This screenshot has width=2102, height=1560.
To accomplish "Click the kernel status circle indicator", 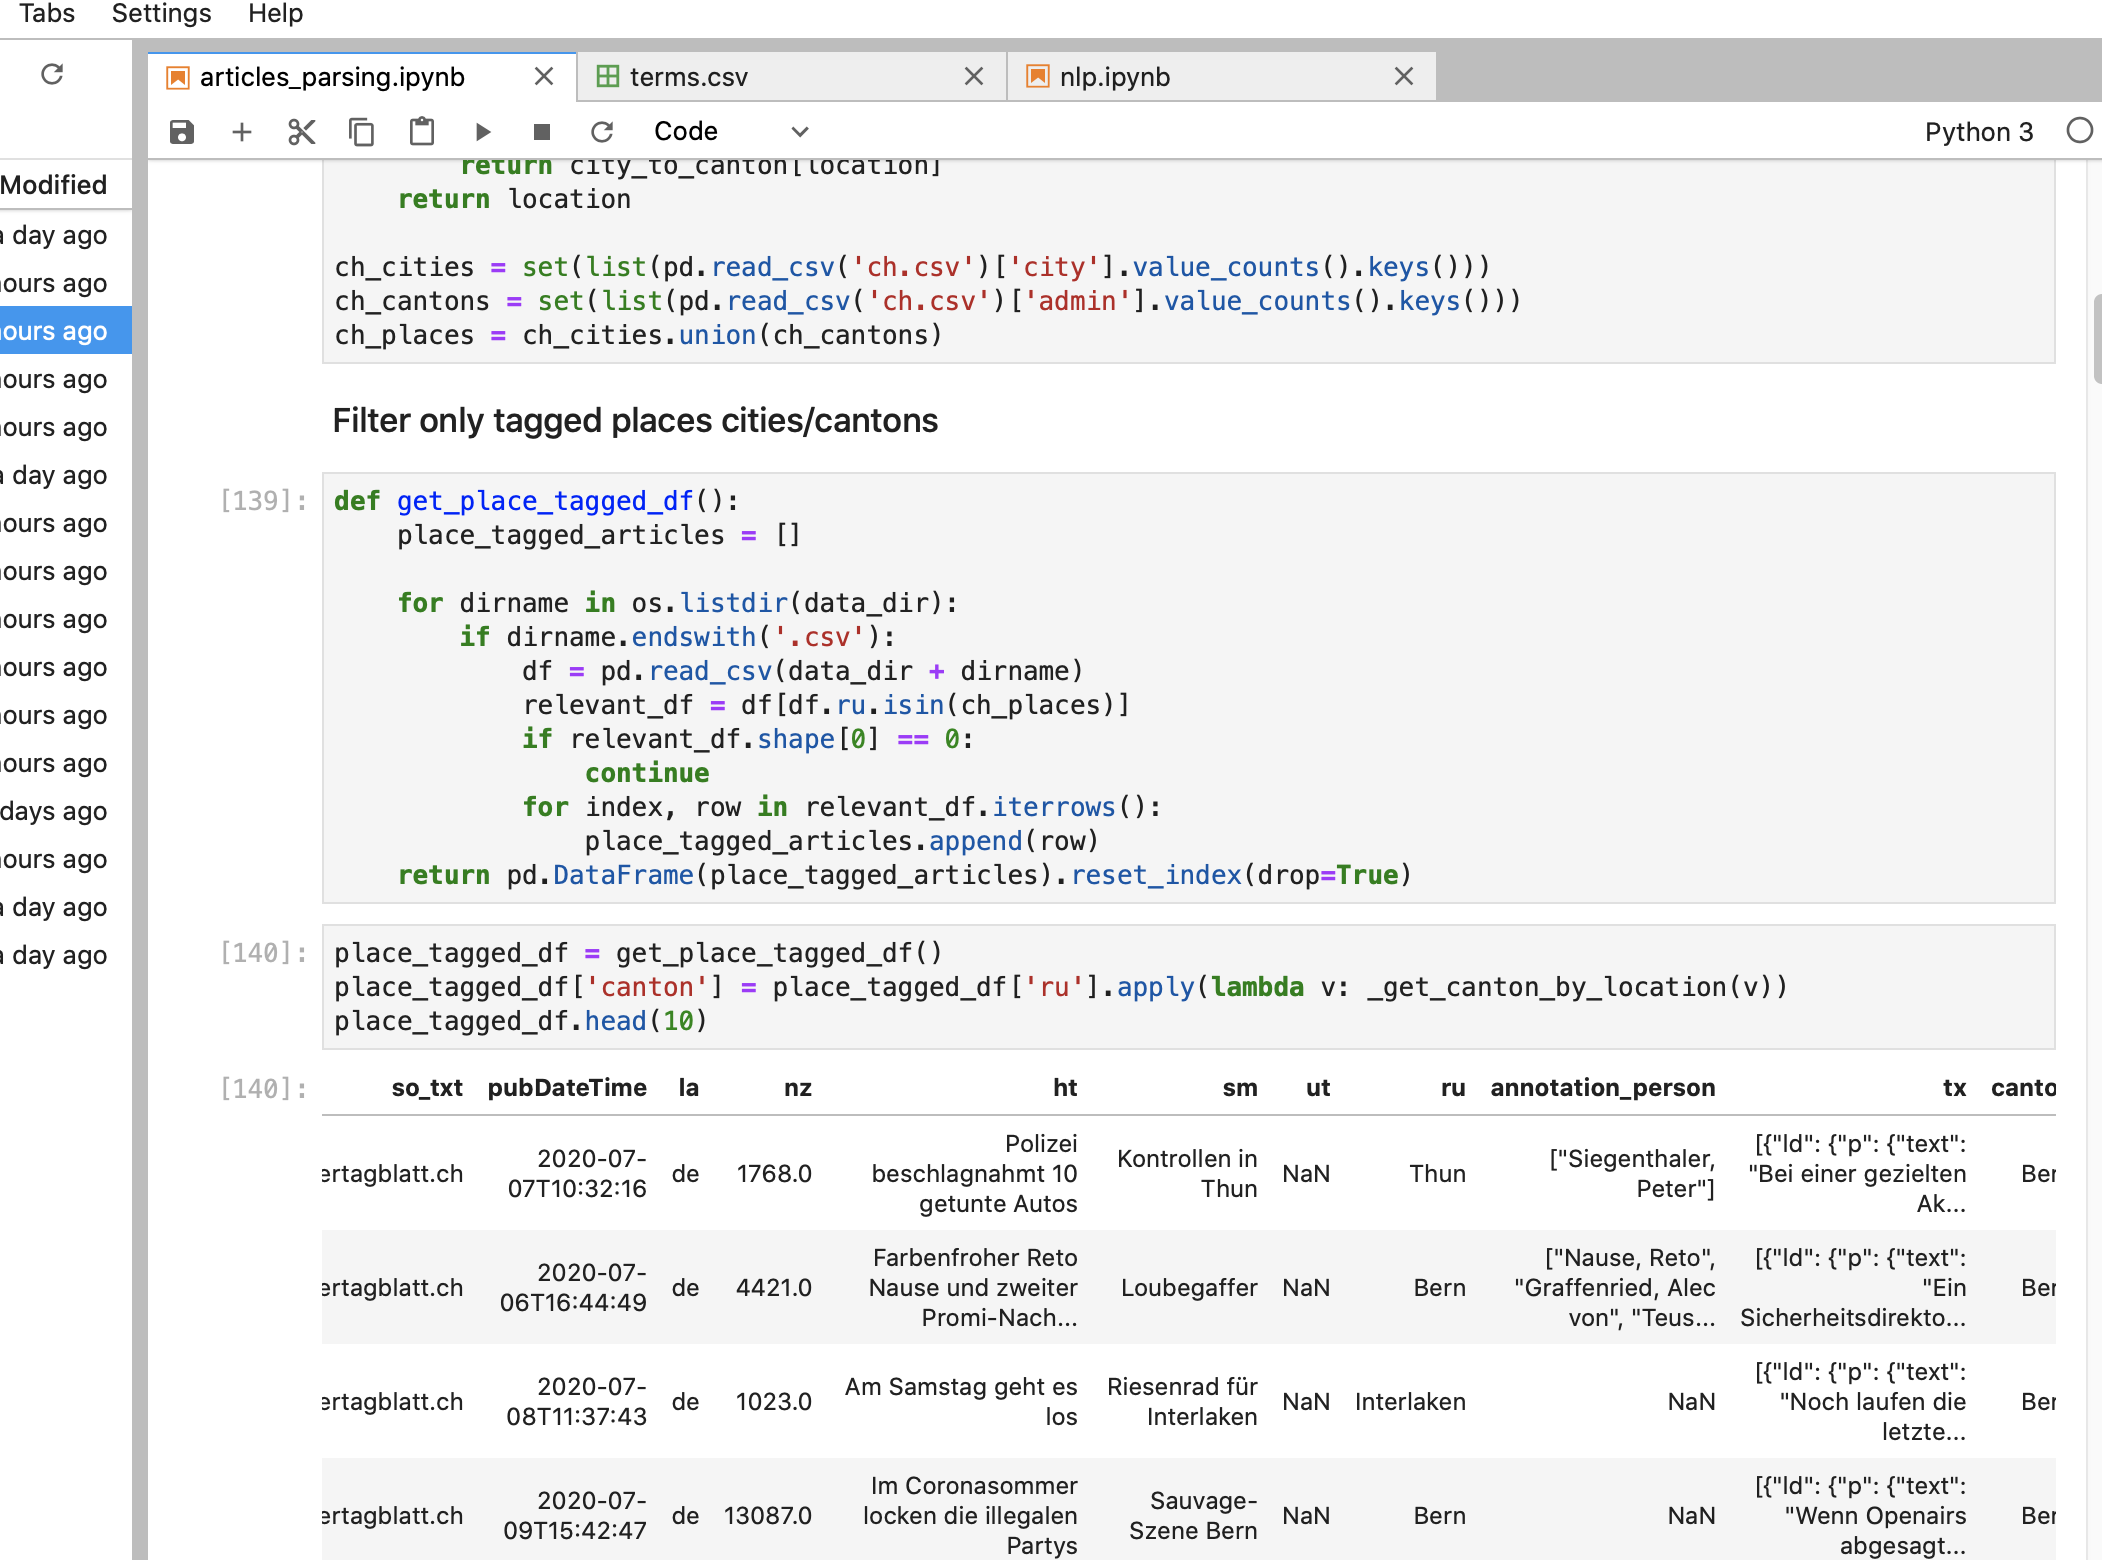I will 2079,131.
